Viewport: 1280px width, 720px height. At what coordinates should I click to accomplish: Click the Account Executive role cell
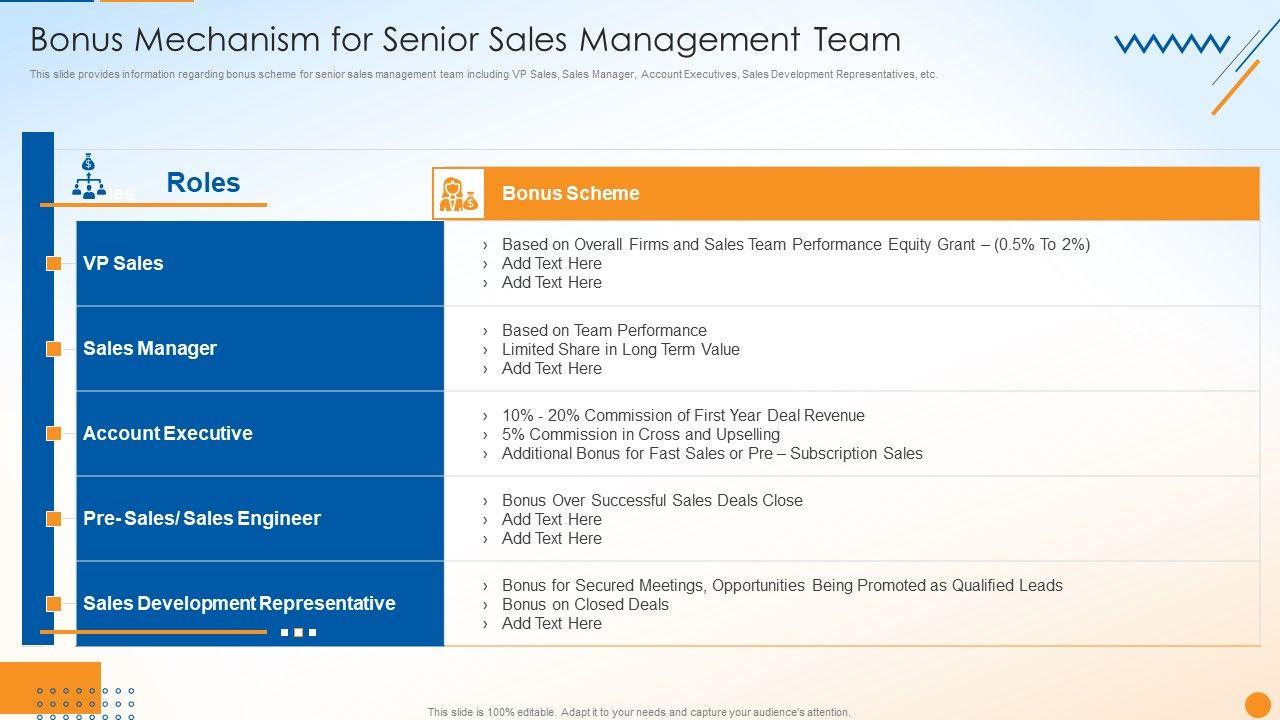click(260, 434)
